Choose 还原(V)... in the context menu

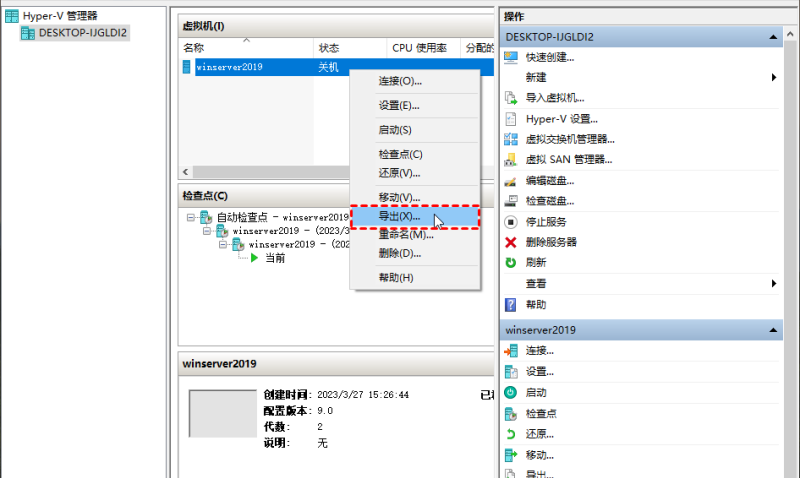pos(415,173)
